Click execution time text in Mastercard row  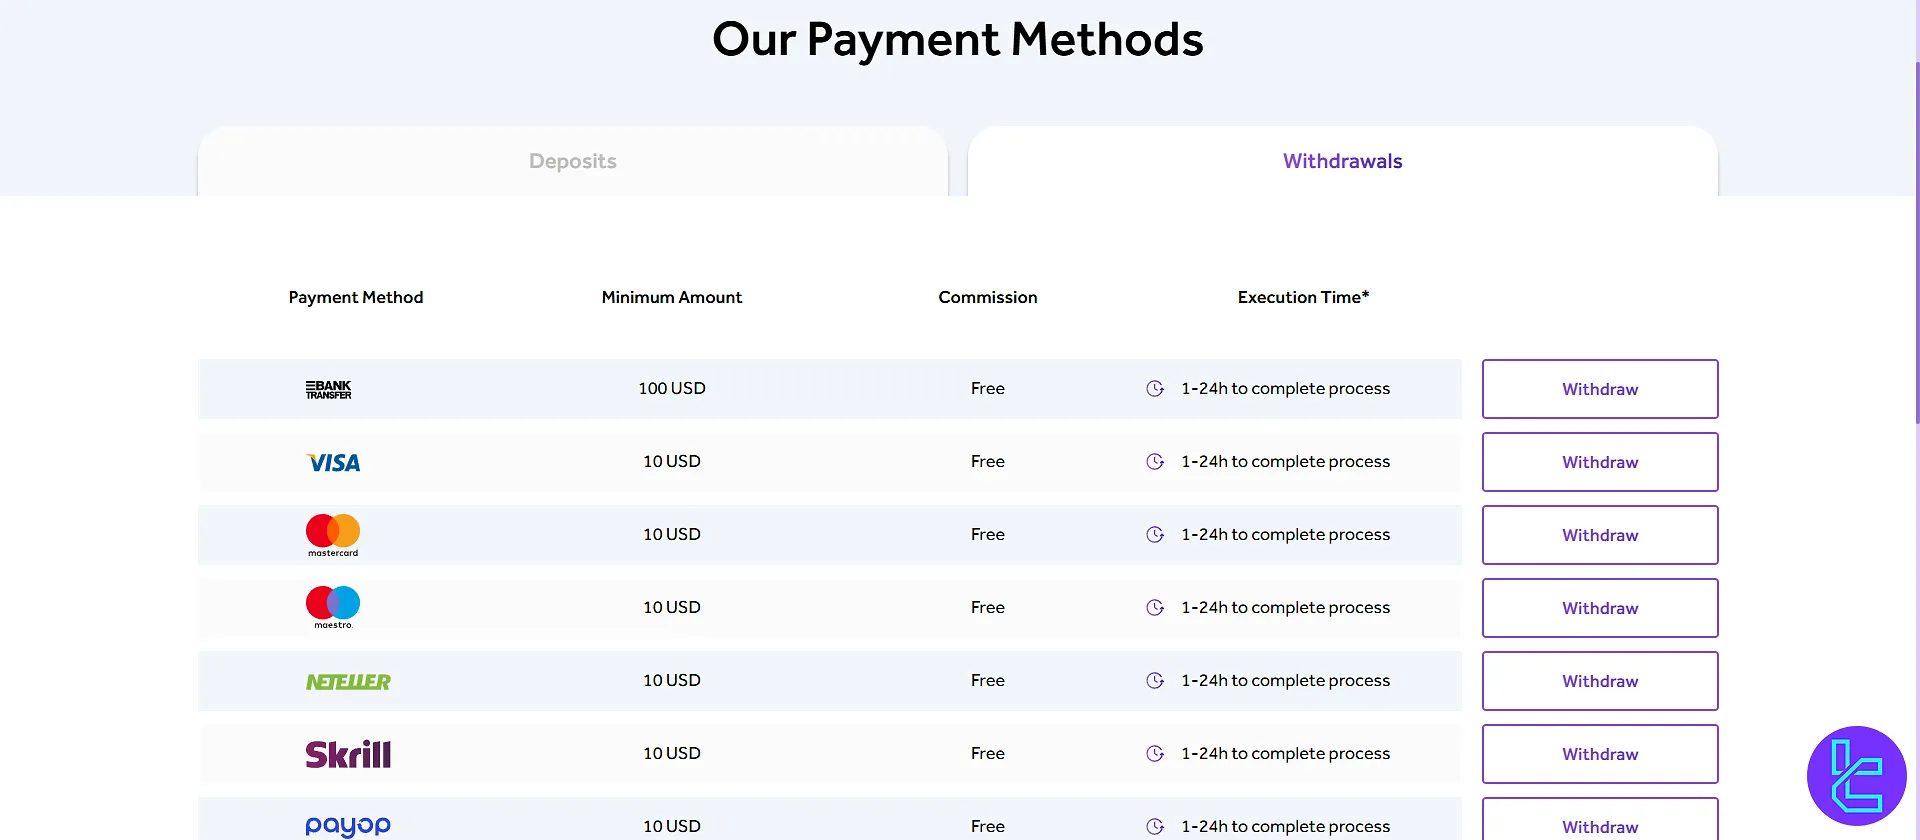[x=1286, y=534]
